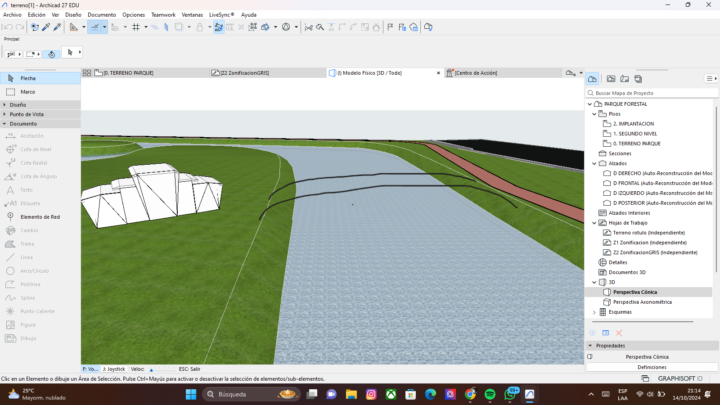
Task: Open the Teamwork menu
Action: [x=163, y=15]
